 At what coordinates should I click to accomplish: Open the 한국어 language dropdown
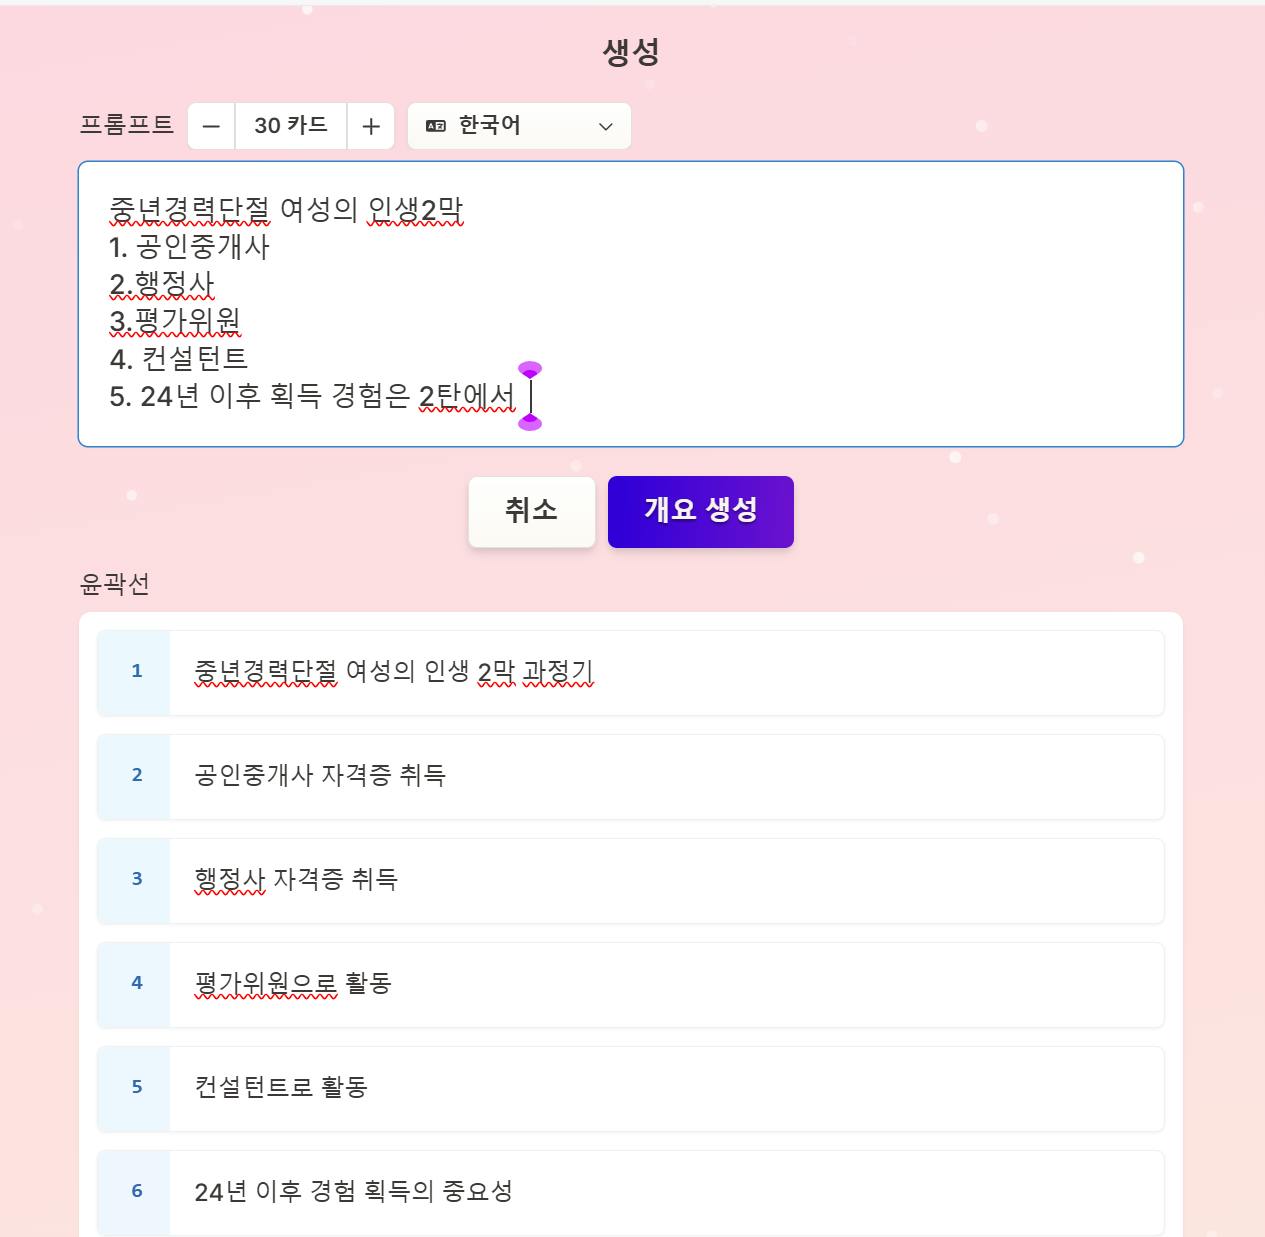519,126
